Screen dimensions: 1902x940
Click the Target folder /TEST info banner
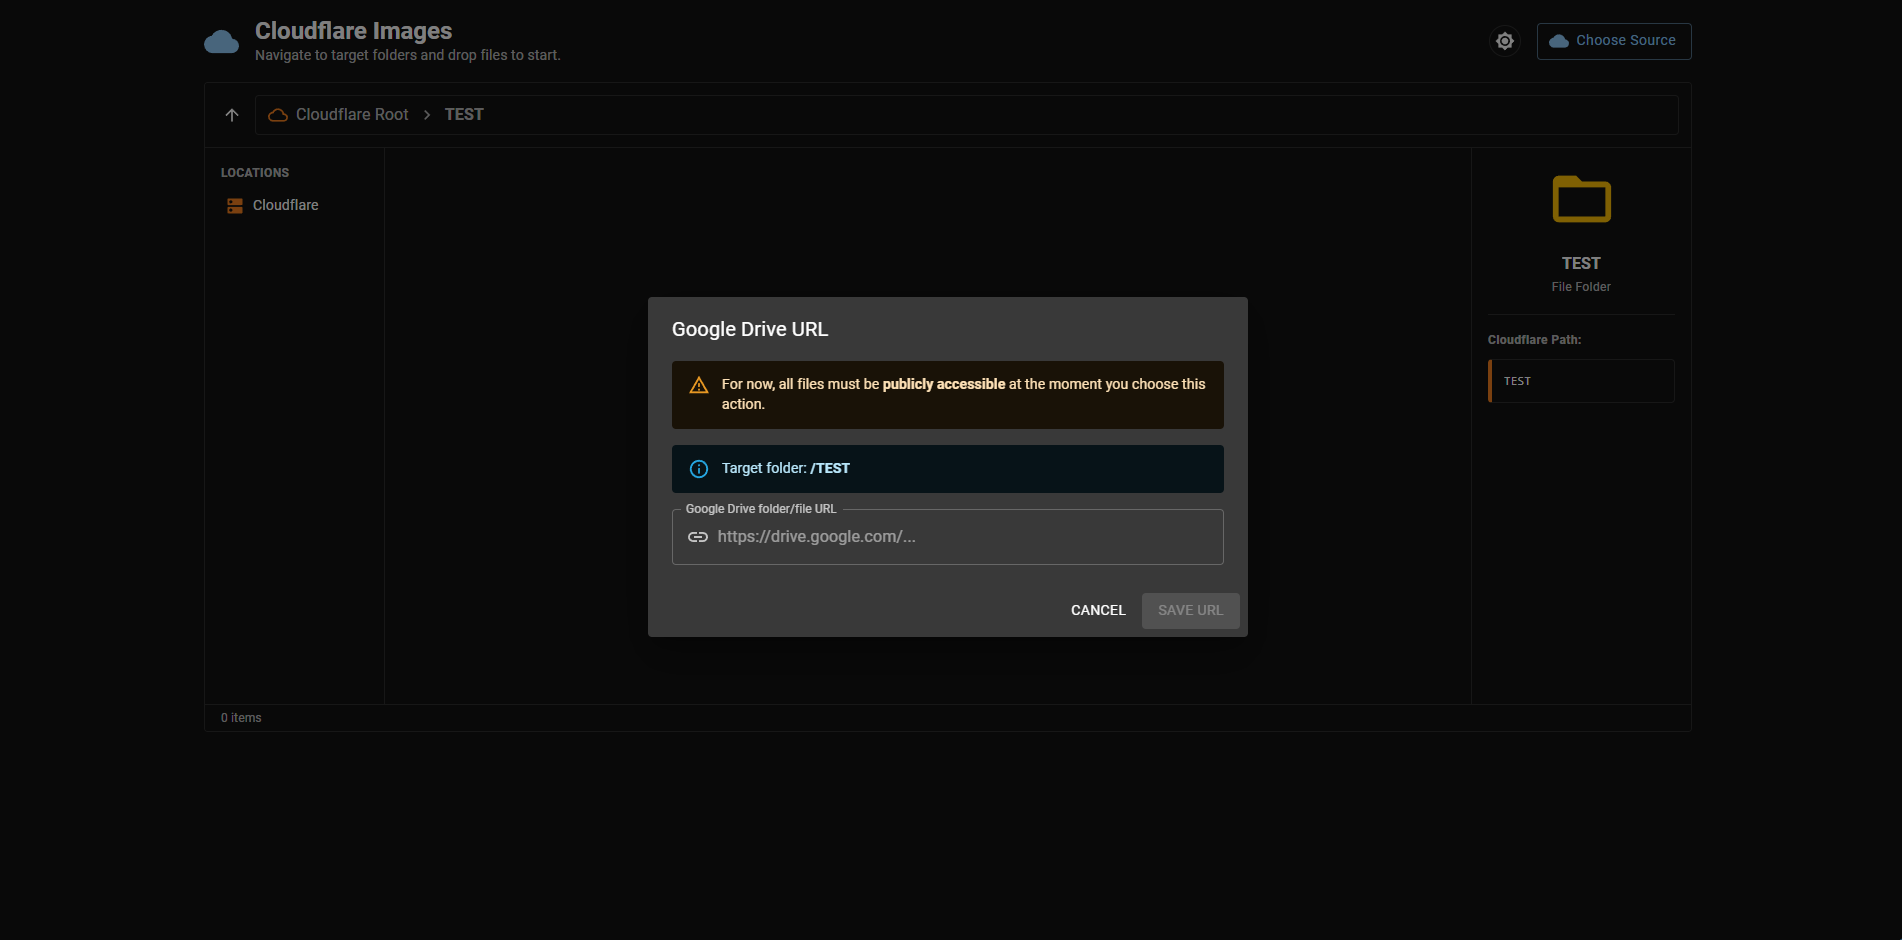click(x=947, y=469)
